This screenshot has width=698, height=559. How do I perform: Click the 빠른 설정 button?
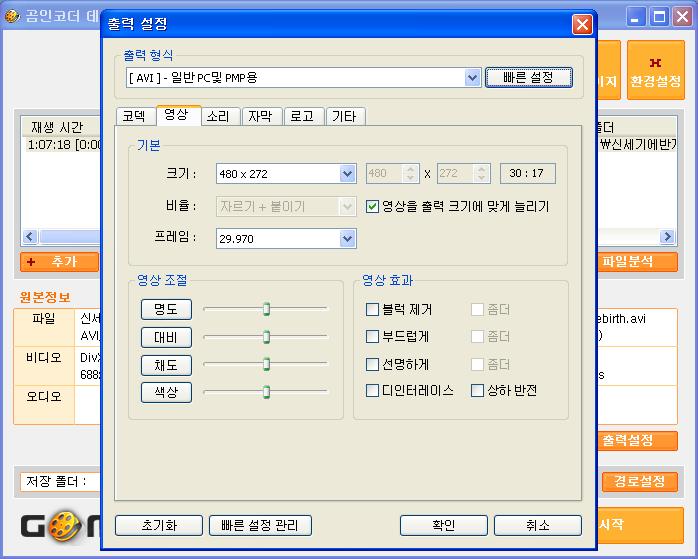528,78
